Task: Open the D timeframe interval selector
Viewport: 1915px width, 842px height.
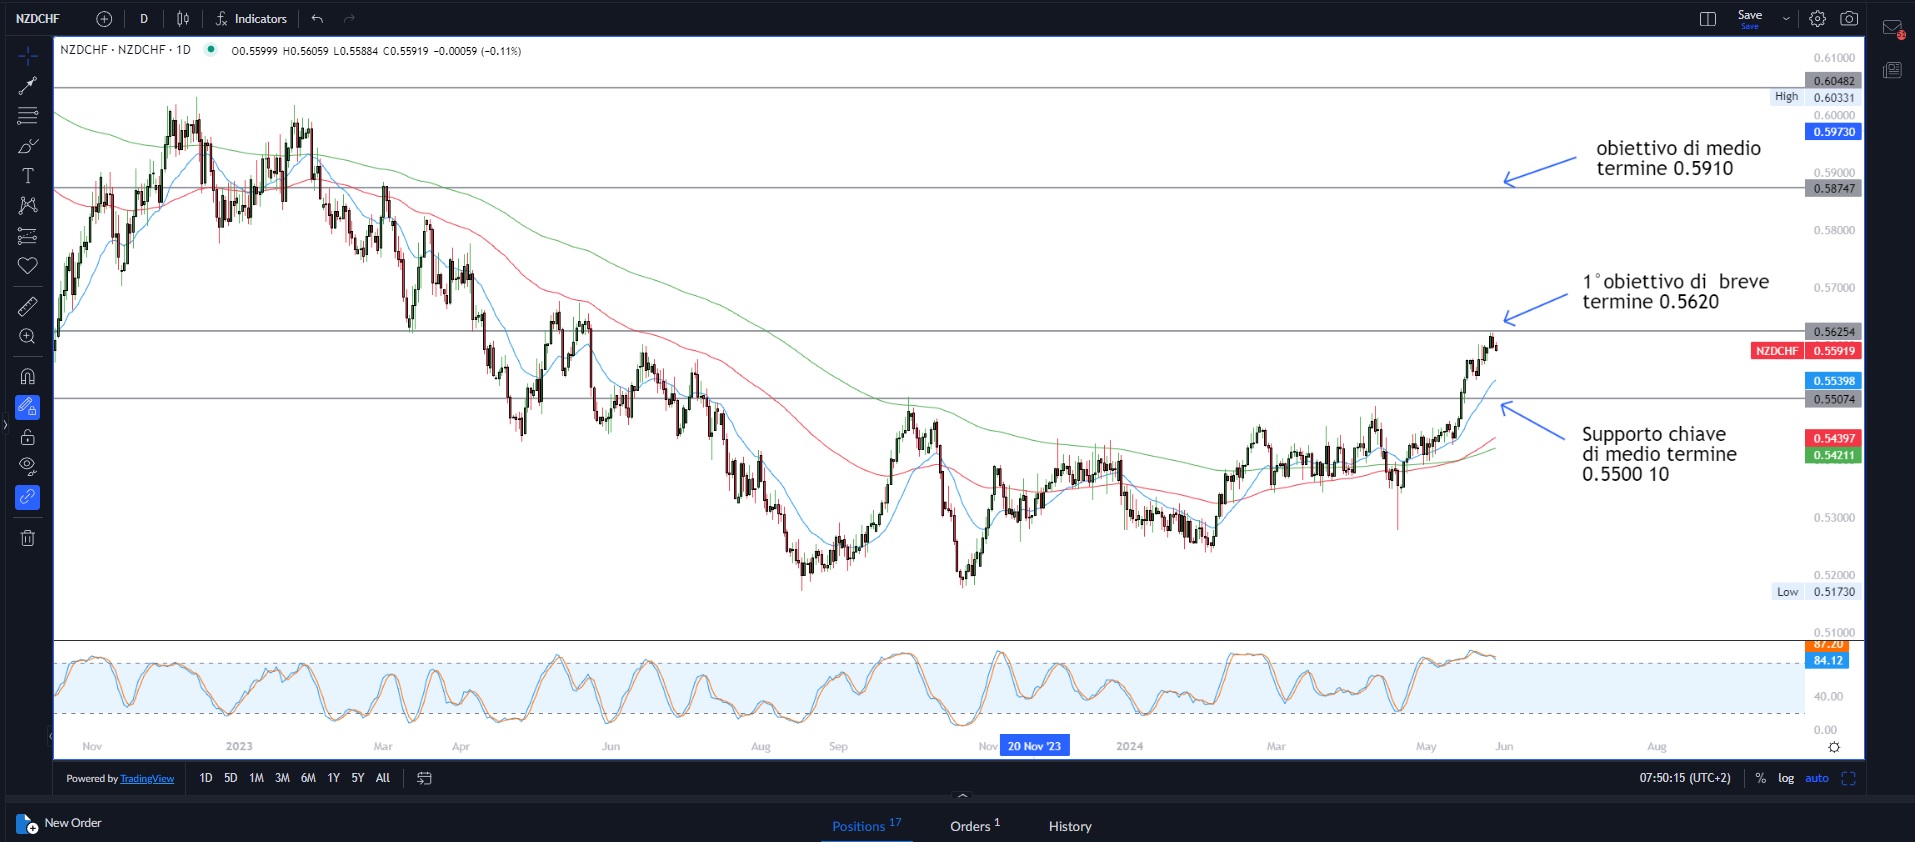Action: (144, 19)
